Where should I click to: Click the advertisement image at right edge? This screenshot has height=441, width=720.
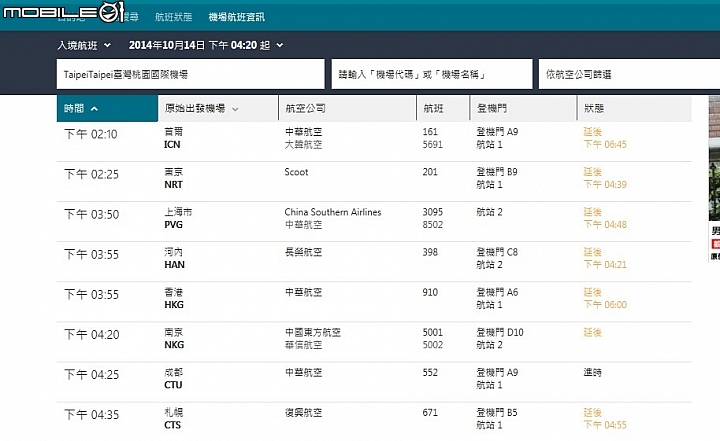(714, 158)
